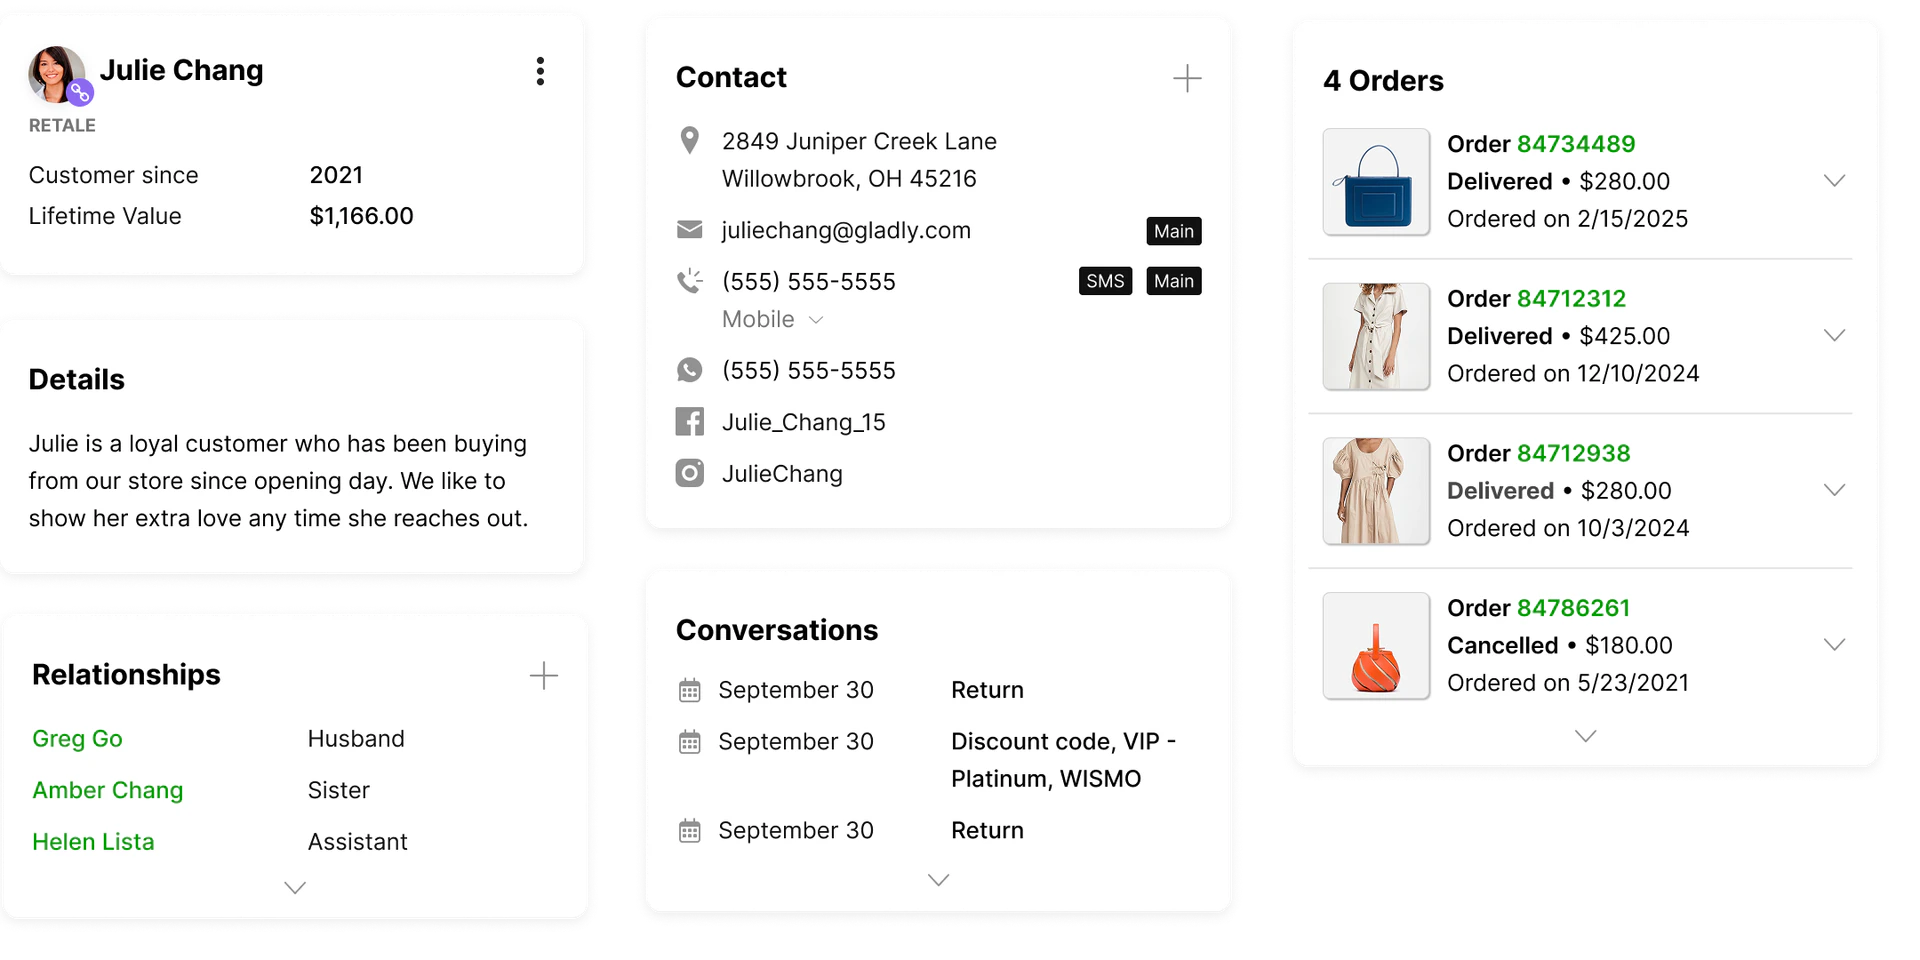Click the blue handbag order thumbnail
Viewport: 1920px width, 960px height.
tap(1376, 181)
